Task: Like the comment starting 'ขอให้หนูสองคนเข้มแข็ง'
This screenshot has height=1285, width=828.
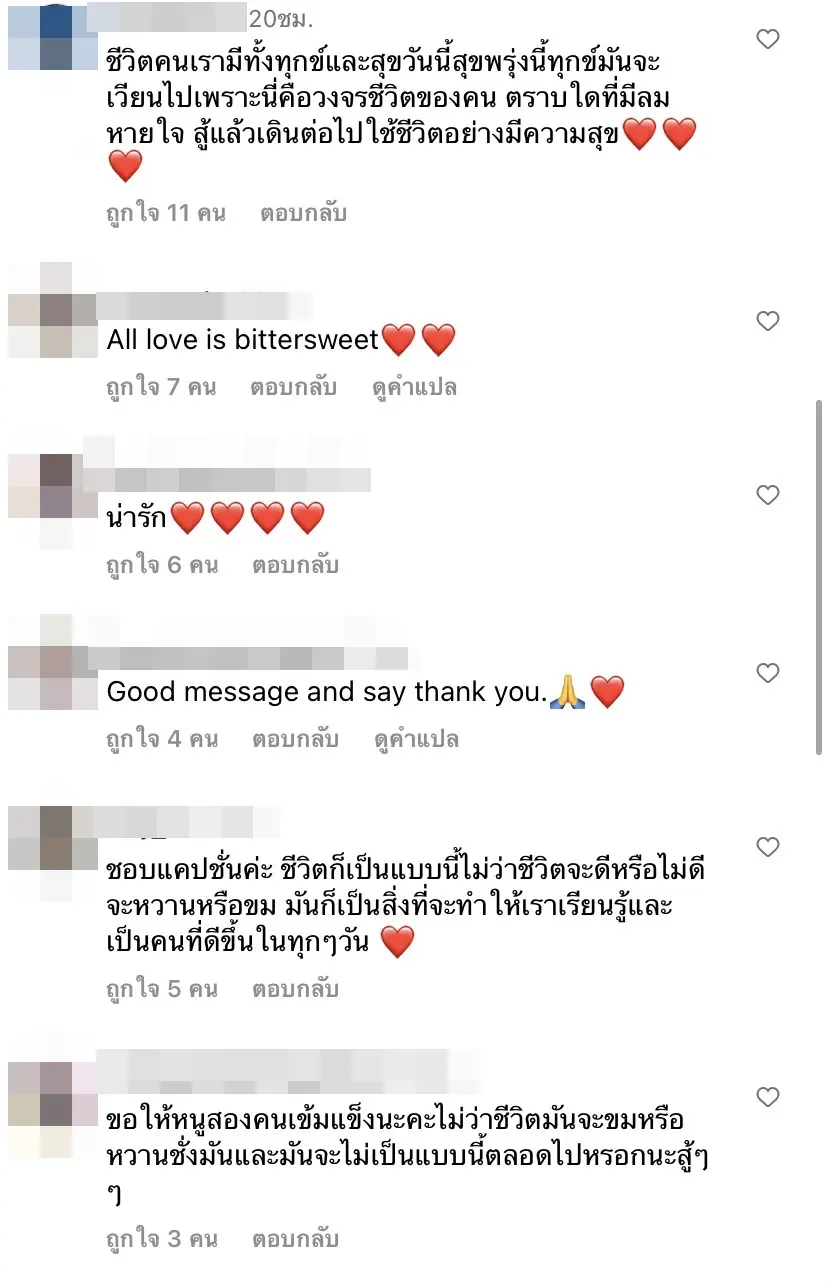Action: 767,1098
